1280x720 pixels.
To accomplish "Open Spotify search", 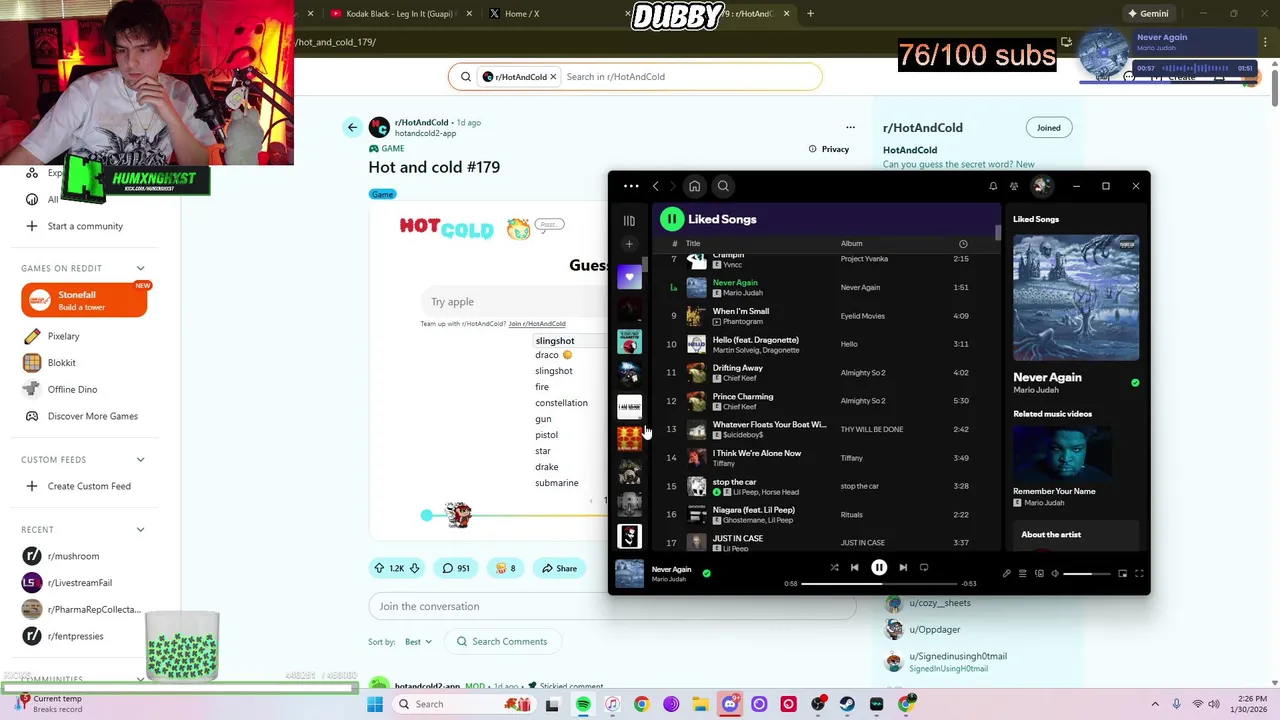I will pyautogui.click(x=723, y=186).
